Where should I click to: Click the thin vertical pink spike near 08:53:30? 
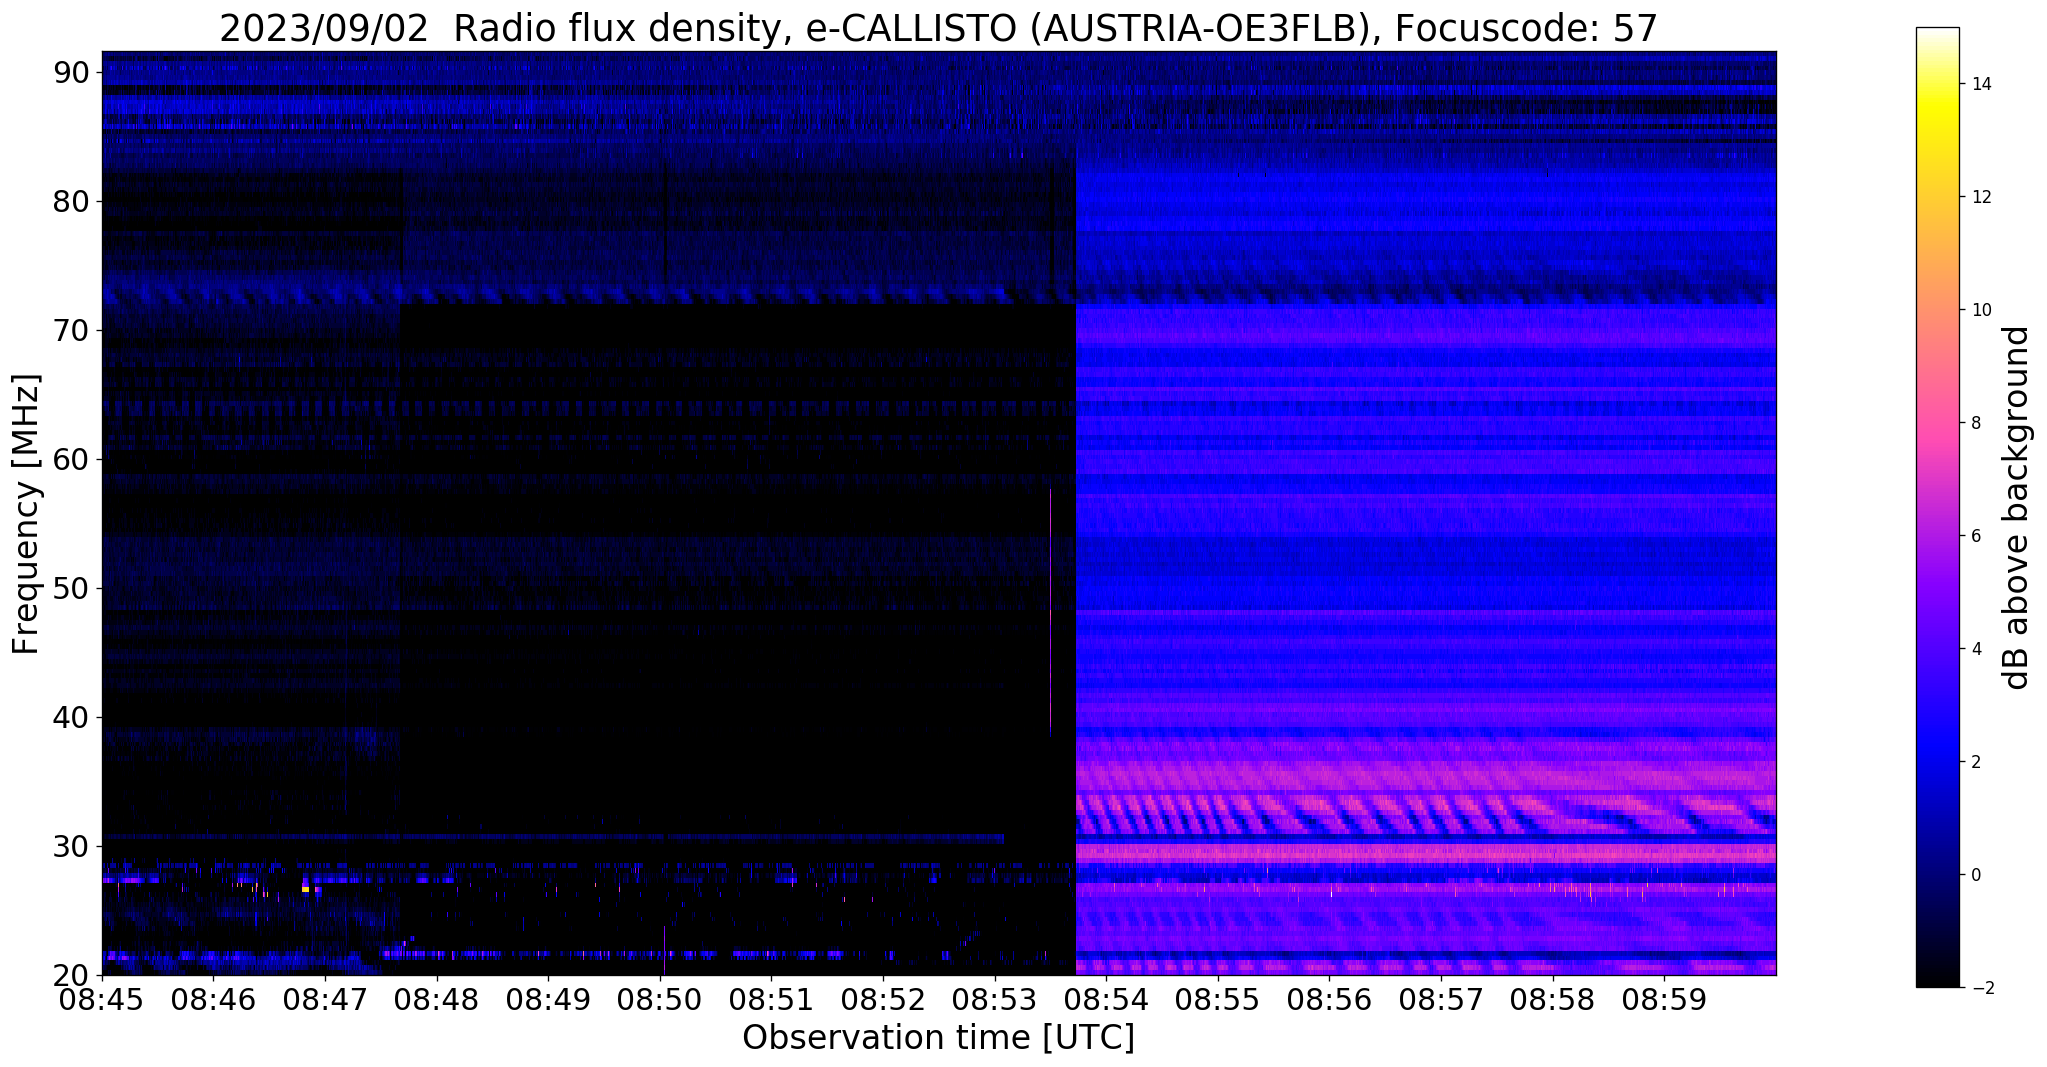1050,612
